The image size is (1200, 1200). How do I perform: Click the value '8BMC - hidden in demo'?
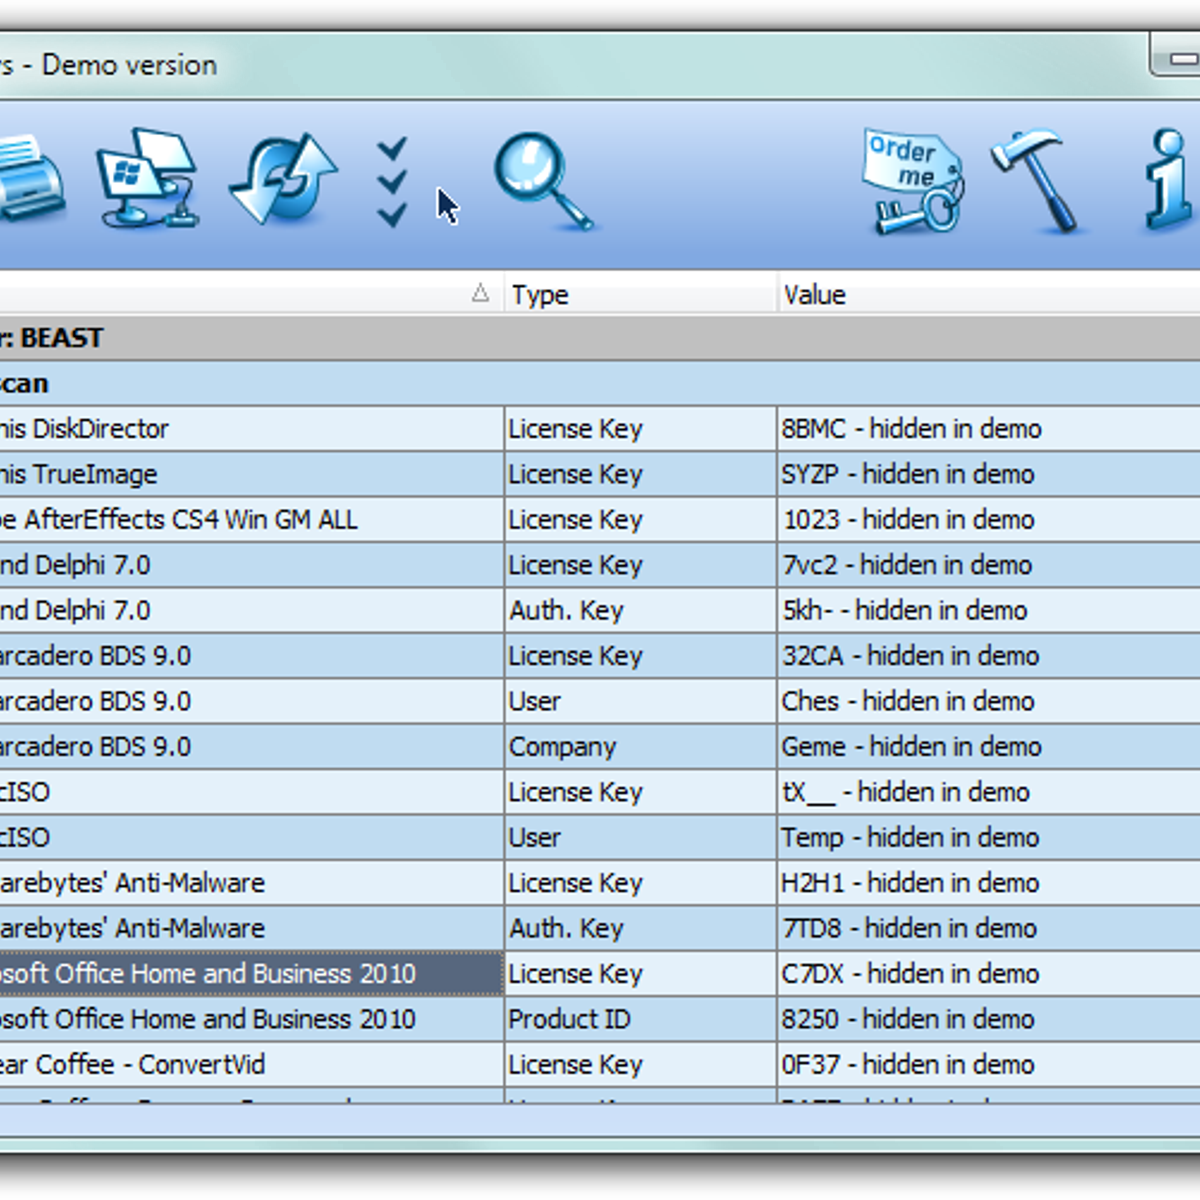[911, 429]
